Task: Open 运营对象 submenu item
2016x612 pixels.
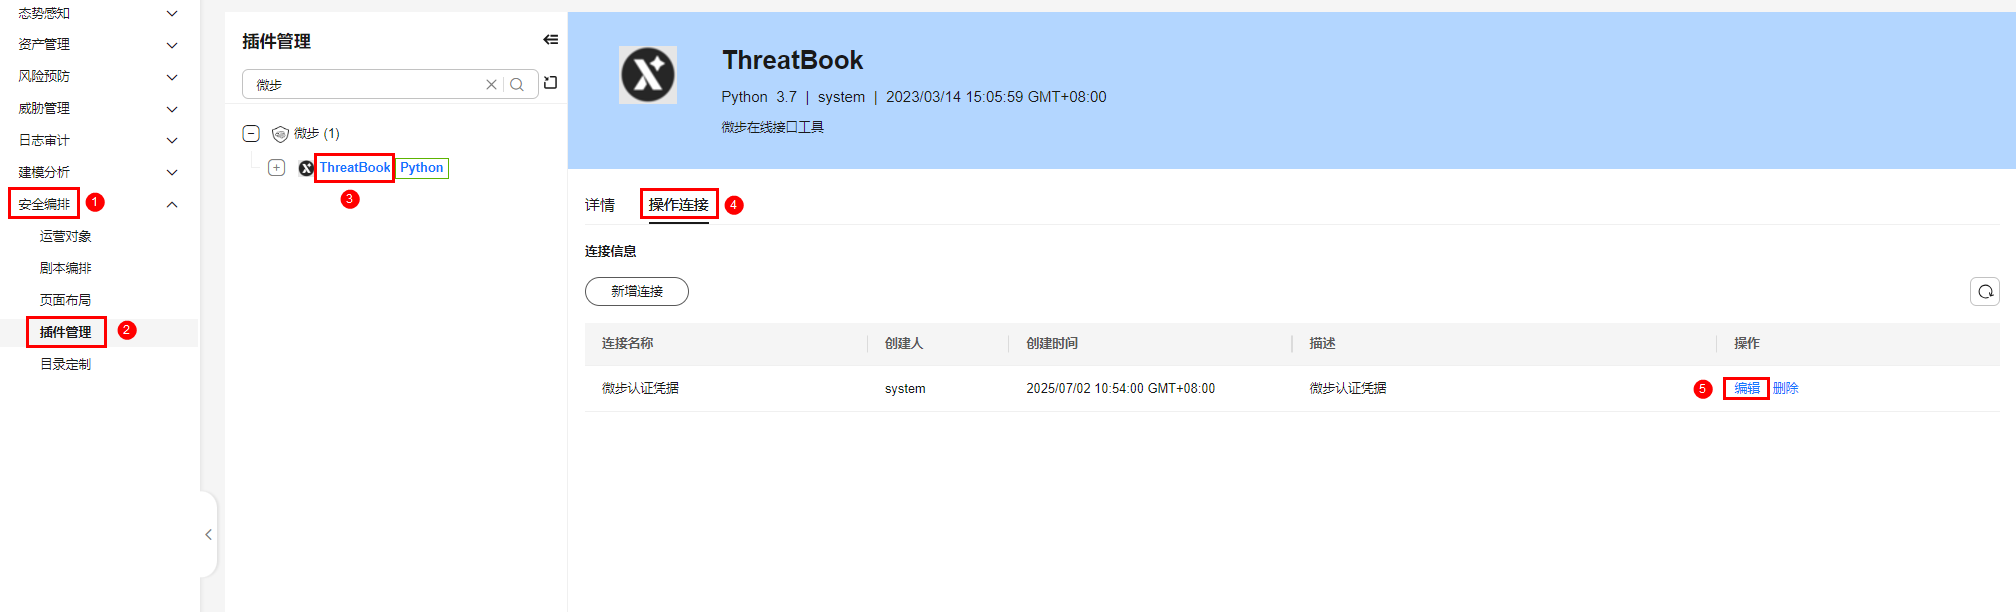Action: pos(66,237)
